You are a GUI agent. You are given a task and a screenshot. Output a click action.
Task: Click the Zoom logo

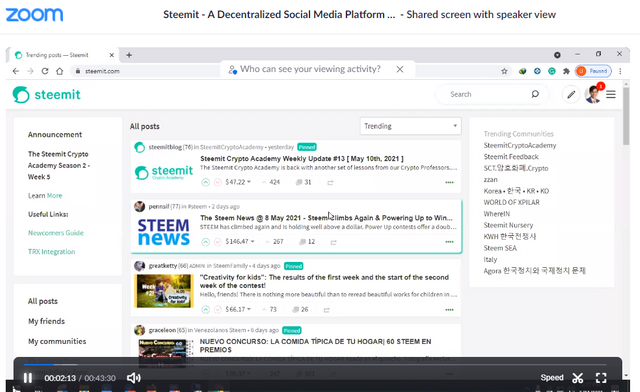pyautogui.click(x=34, y=15)
